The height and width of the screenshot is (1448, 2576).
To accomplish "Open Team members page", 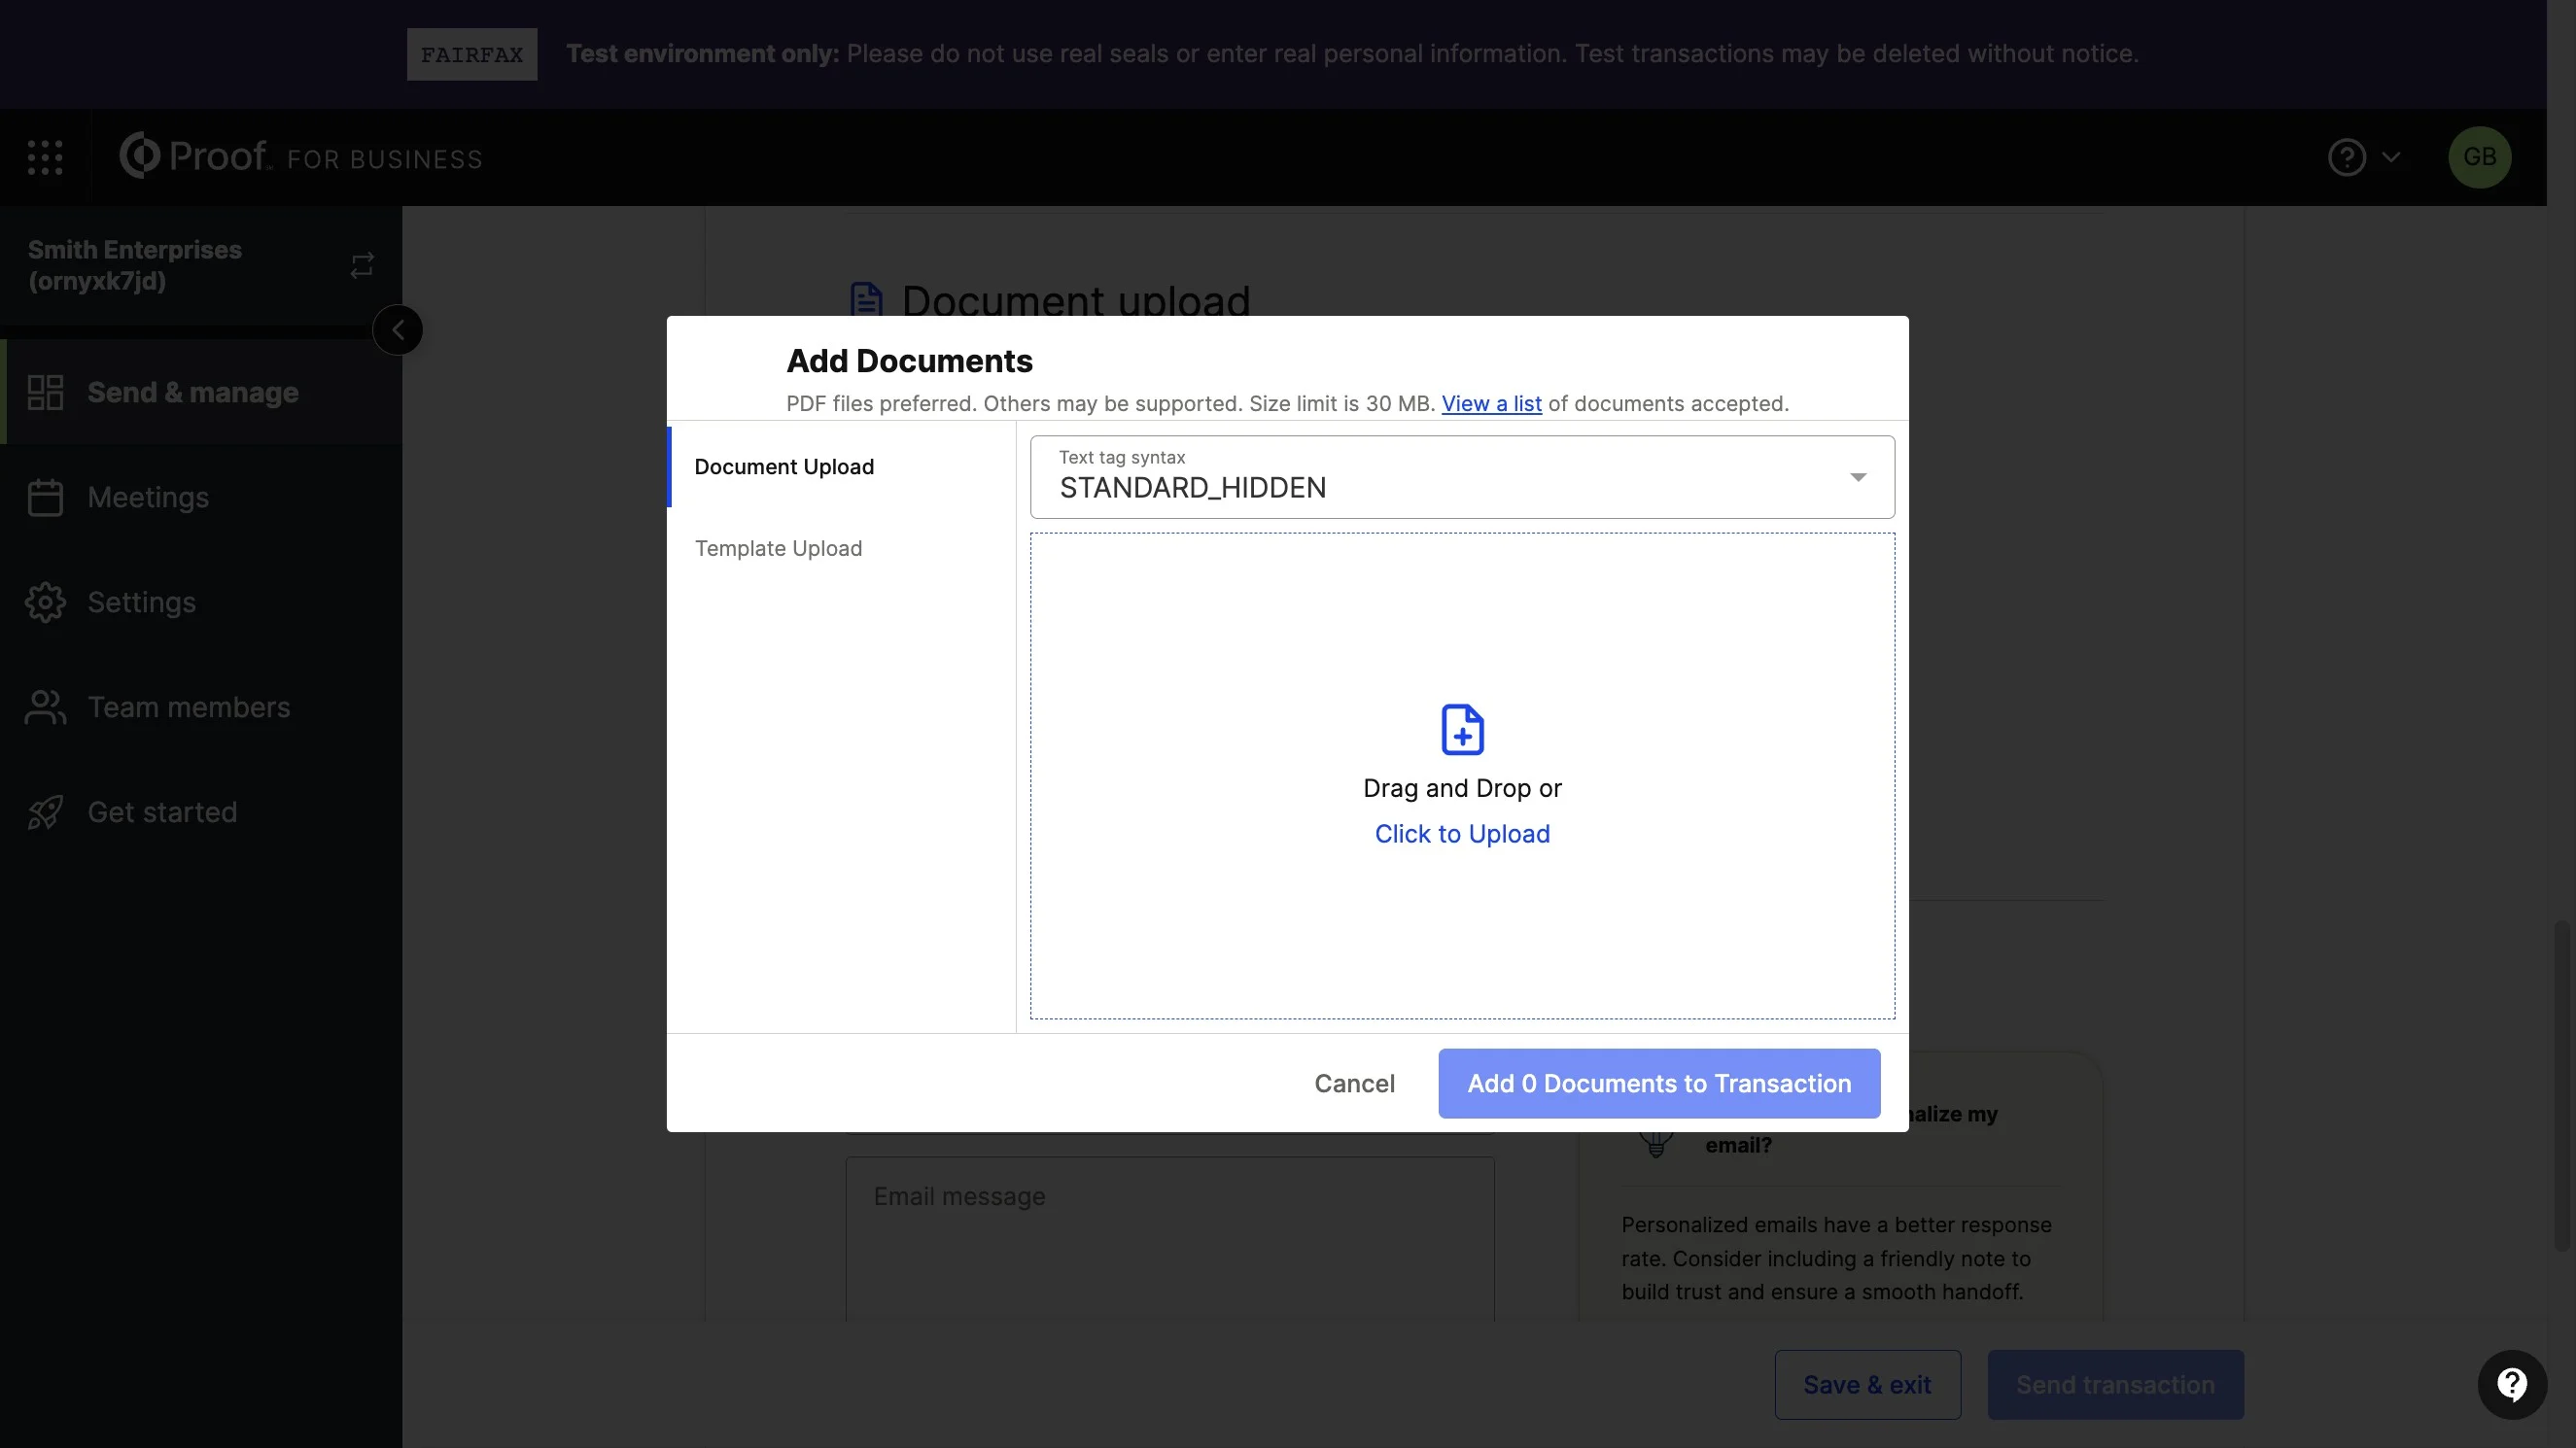I will pyautogui.click(x=201, y=707).
